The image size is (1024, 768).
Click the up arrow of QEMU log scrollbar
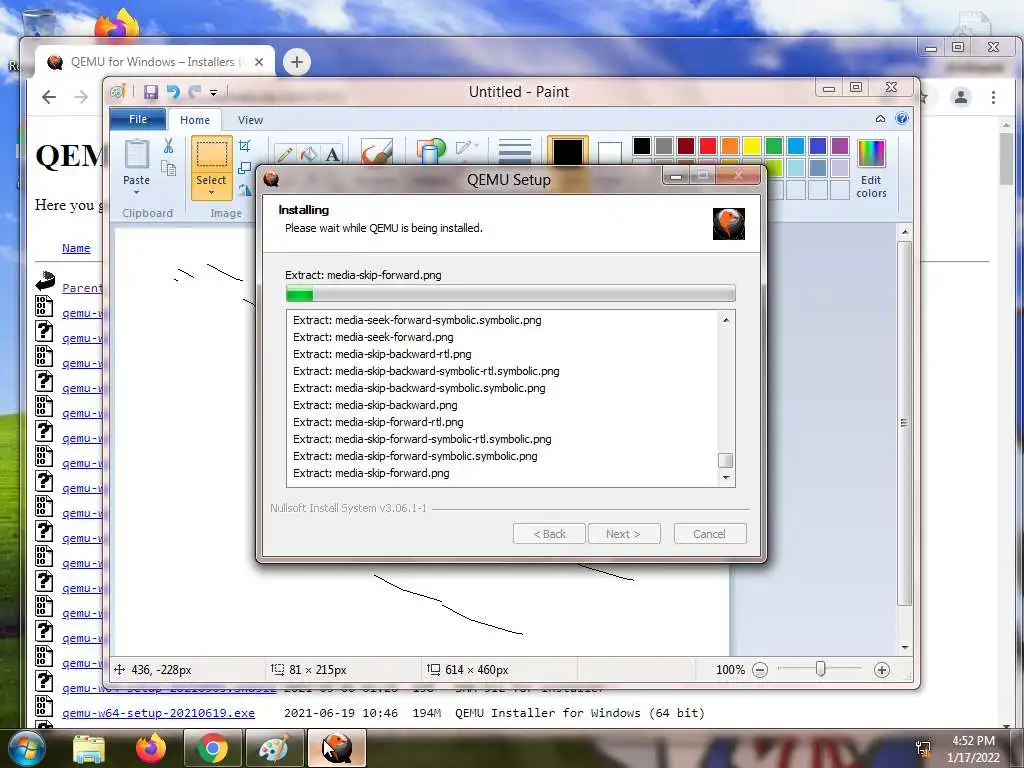tap(726, 320)
